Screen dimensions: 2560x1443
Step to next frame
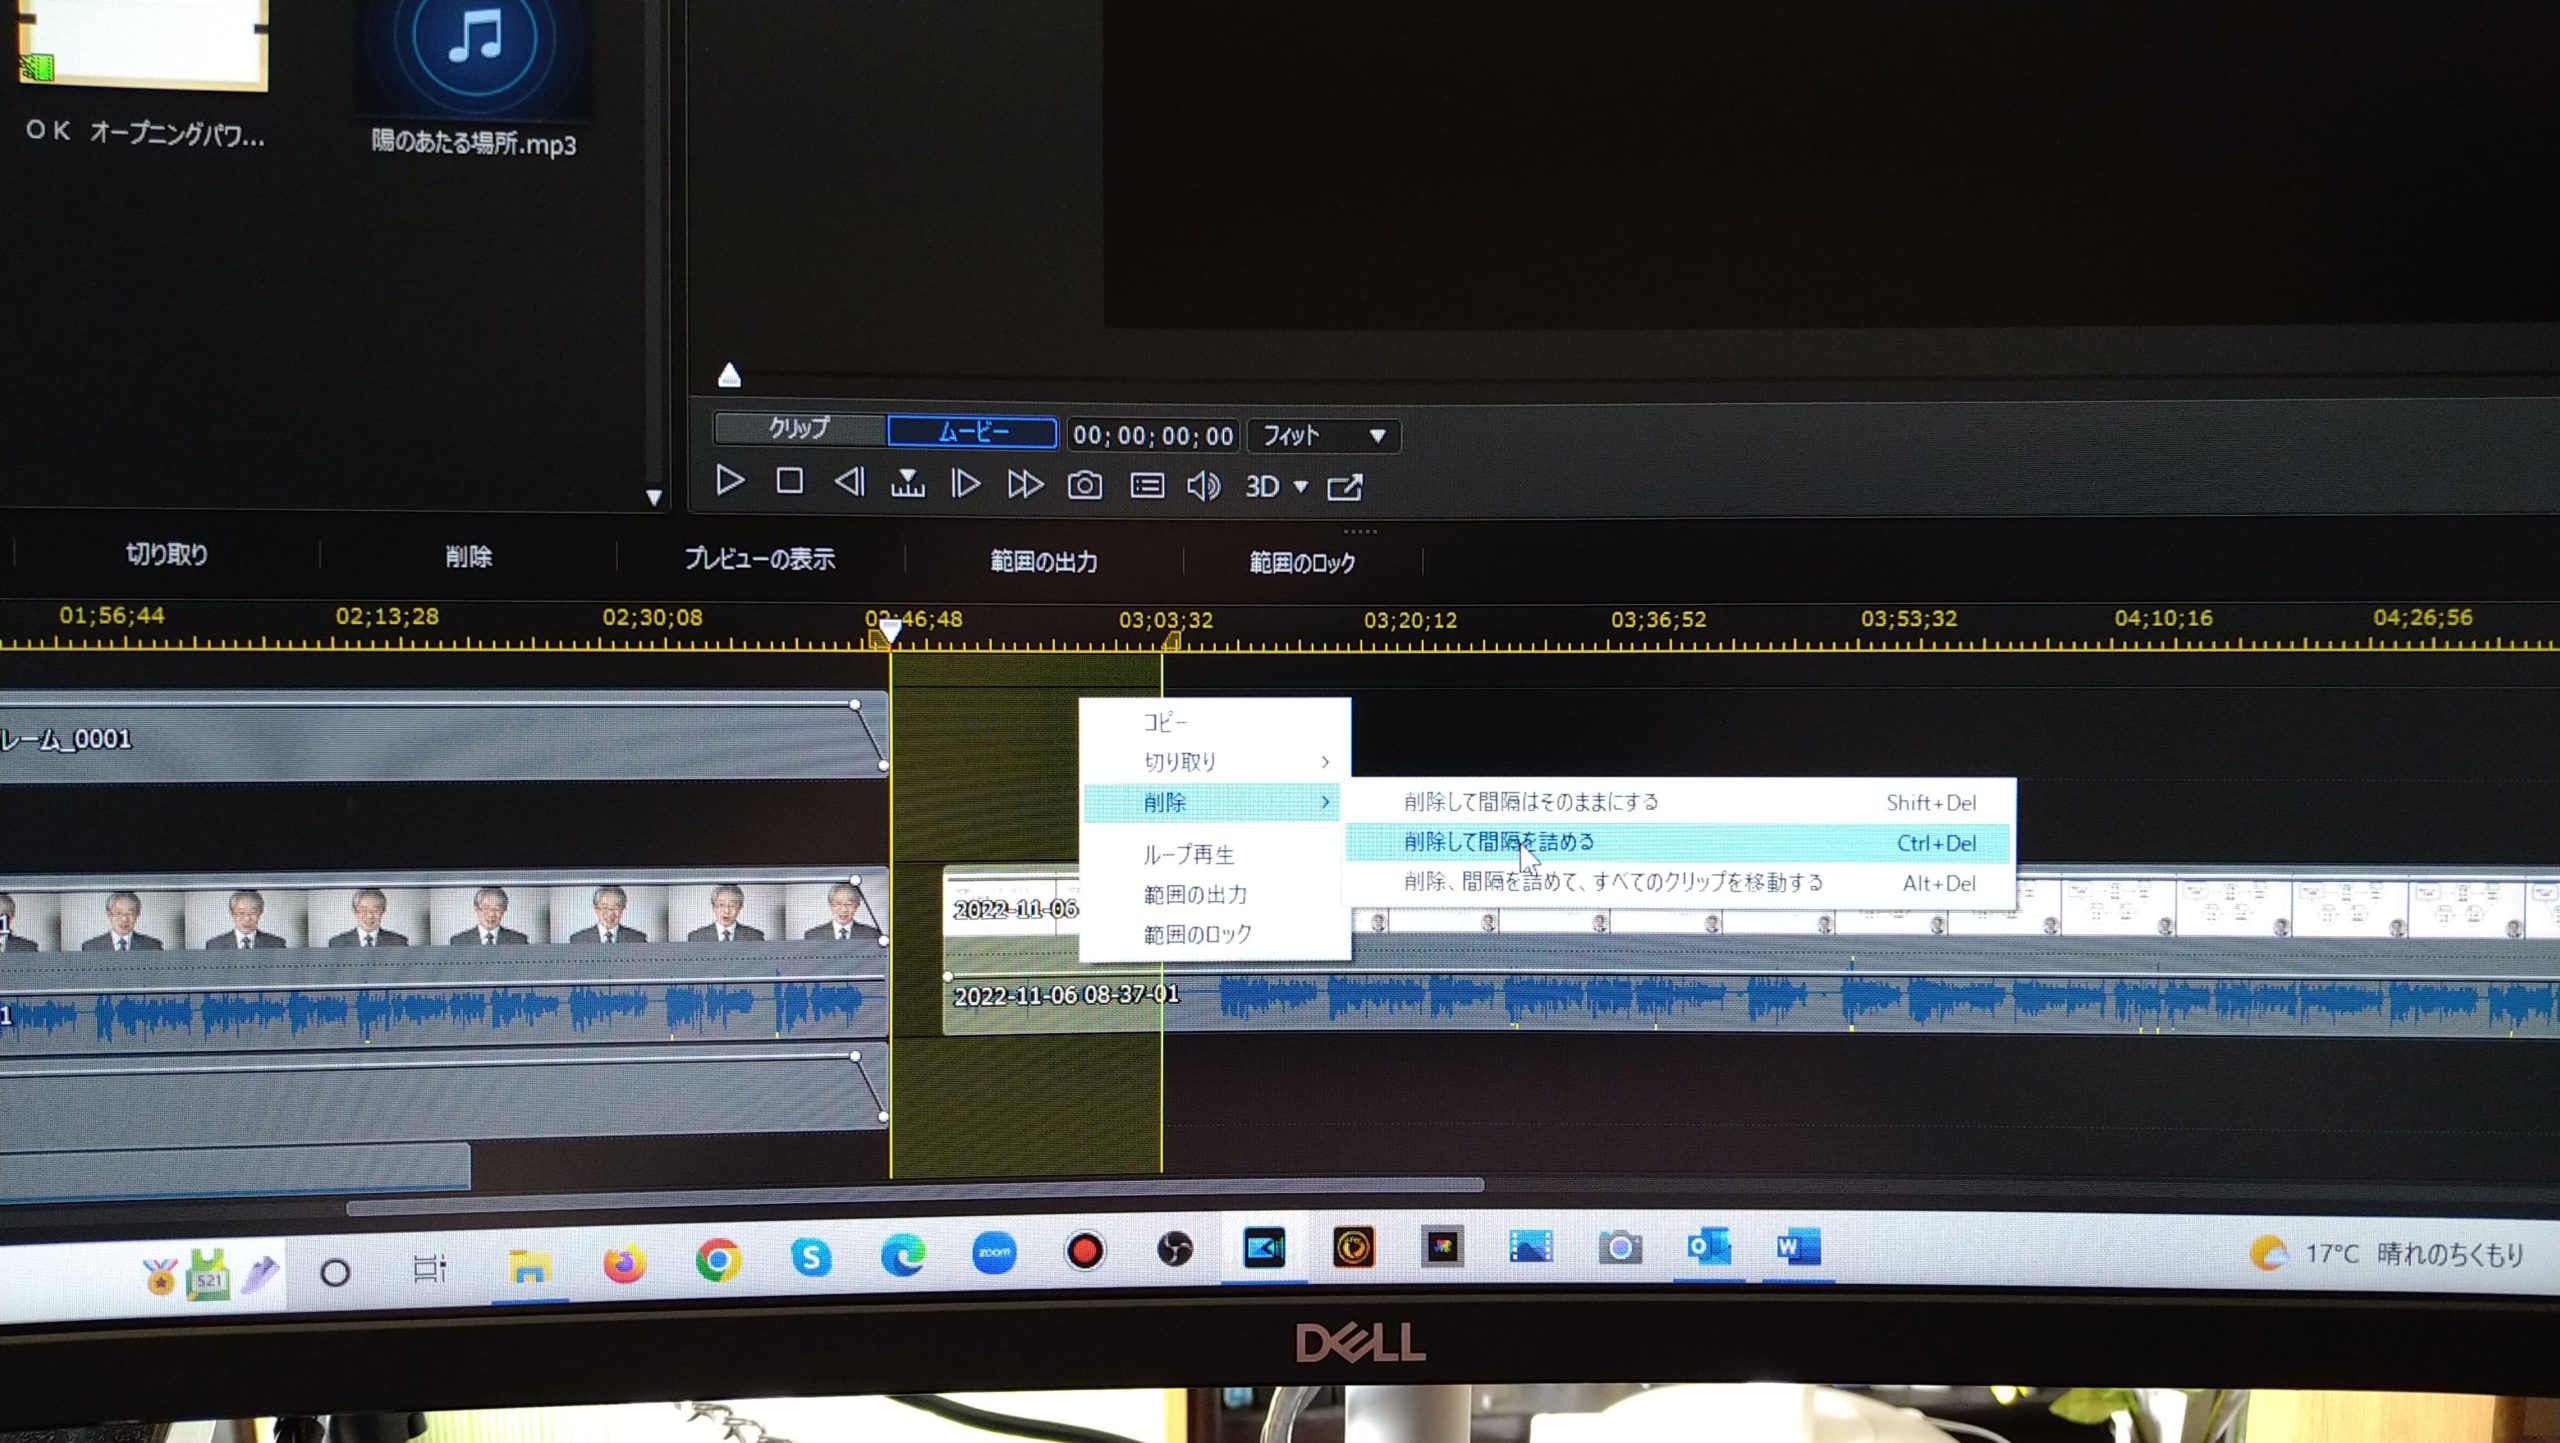click(x=965, y=485)
